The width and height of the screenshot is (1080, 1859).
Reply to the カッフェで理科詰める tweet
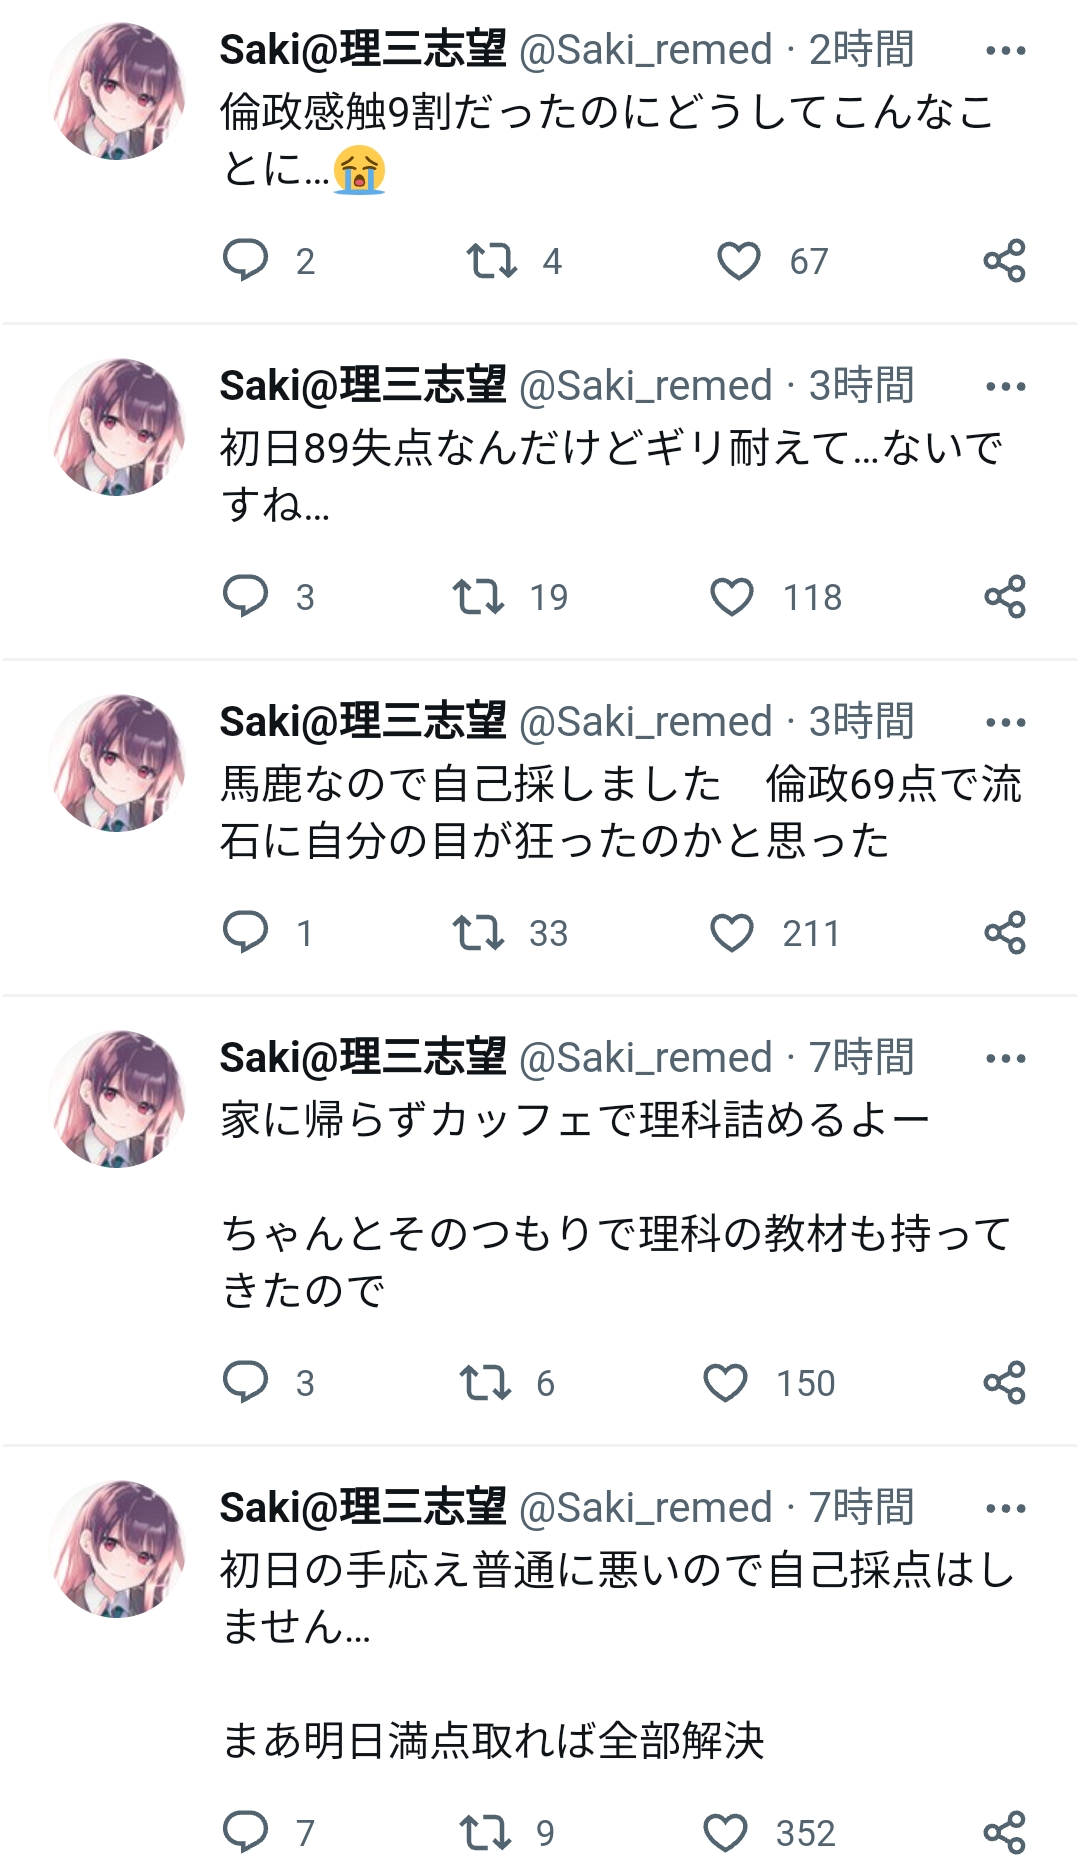[245, 1382]
